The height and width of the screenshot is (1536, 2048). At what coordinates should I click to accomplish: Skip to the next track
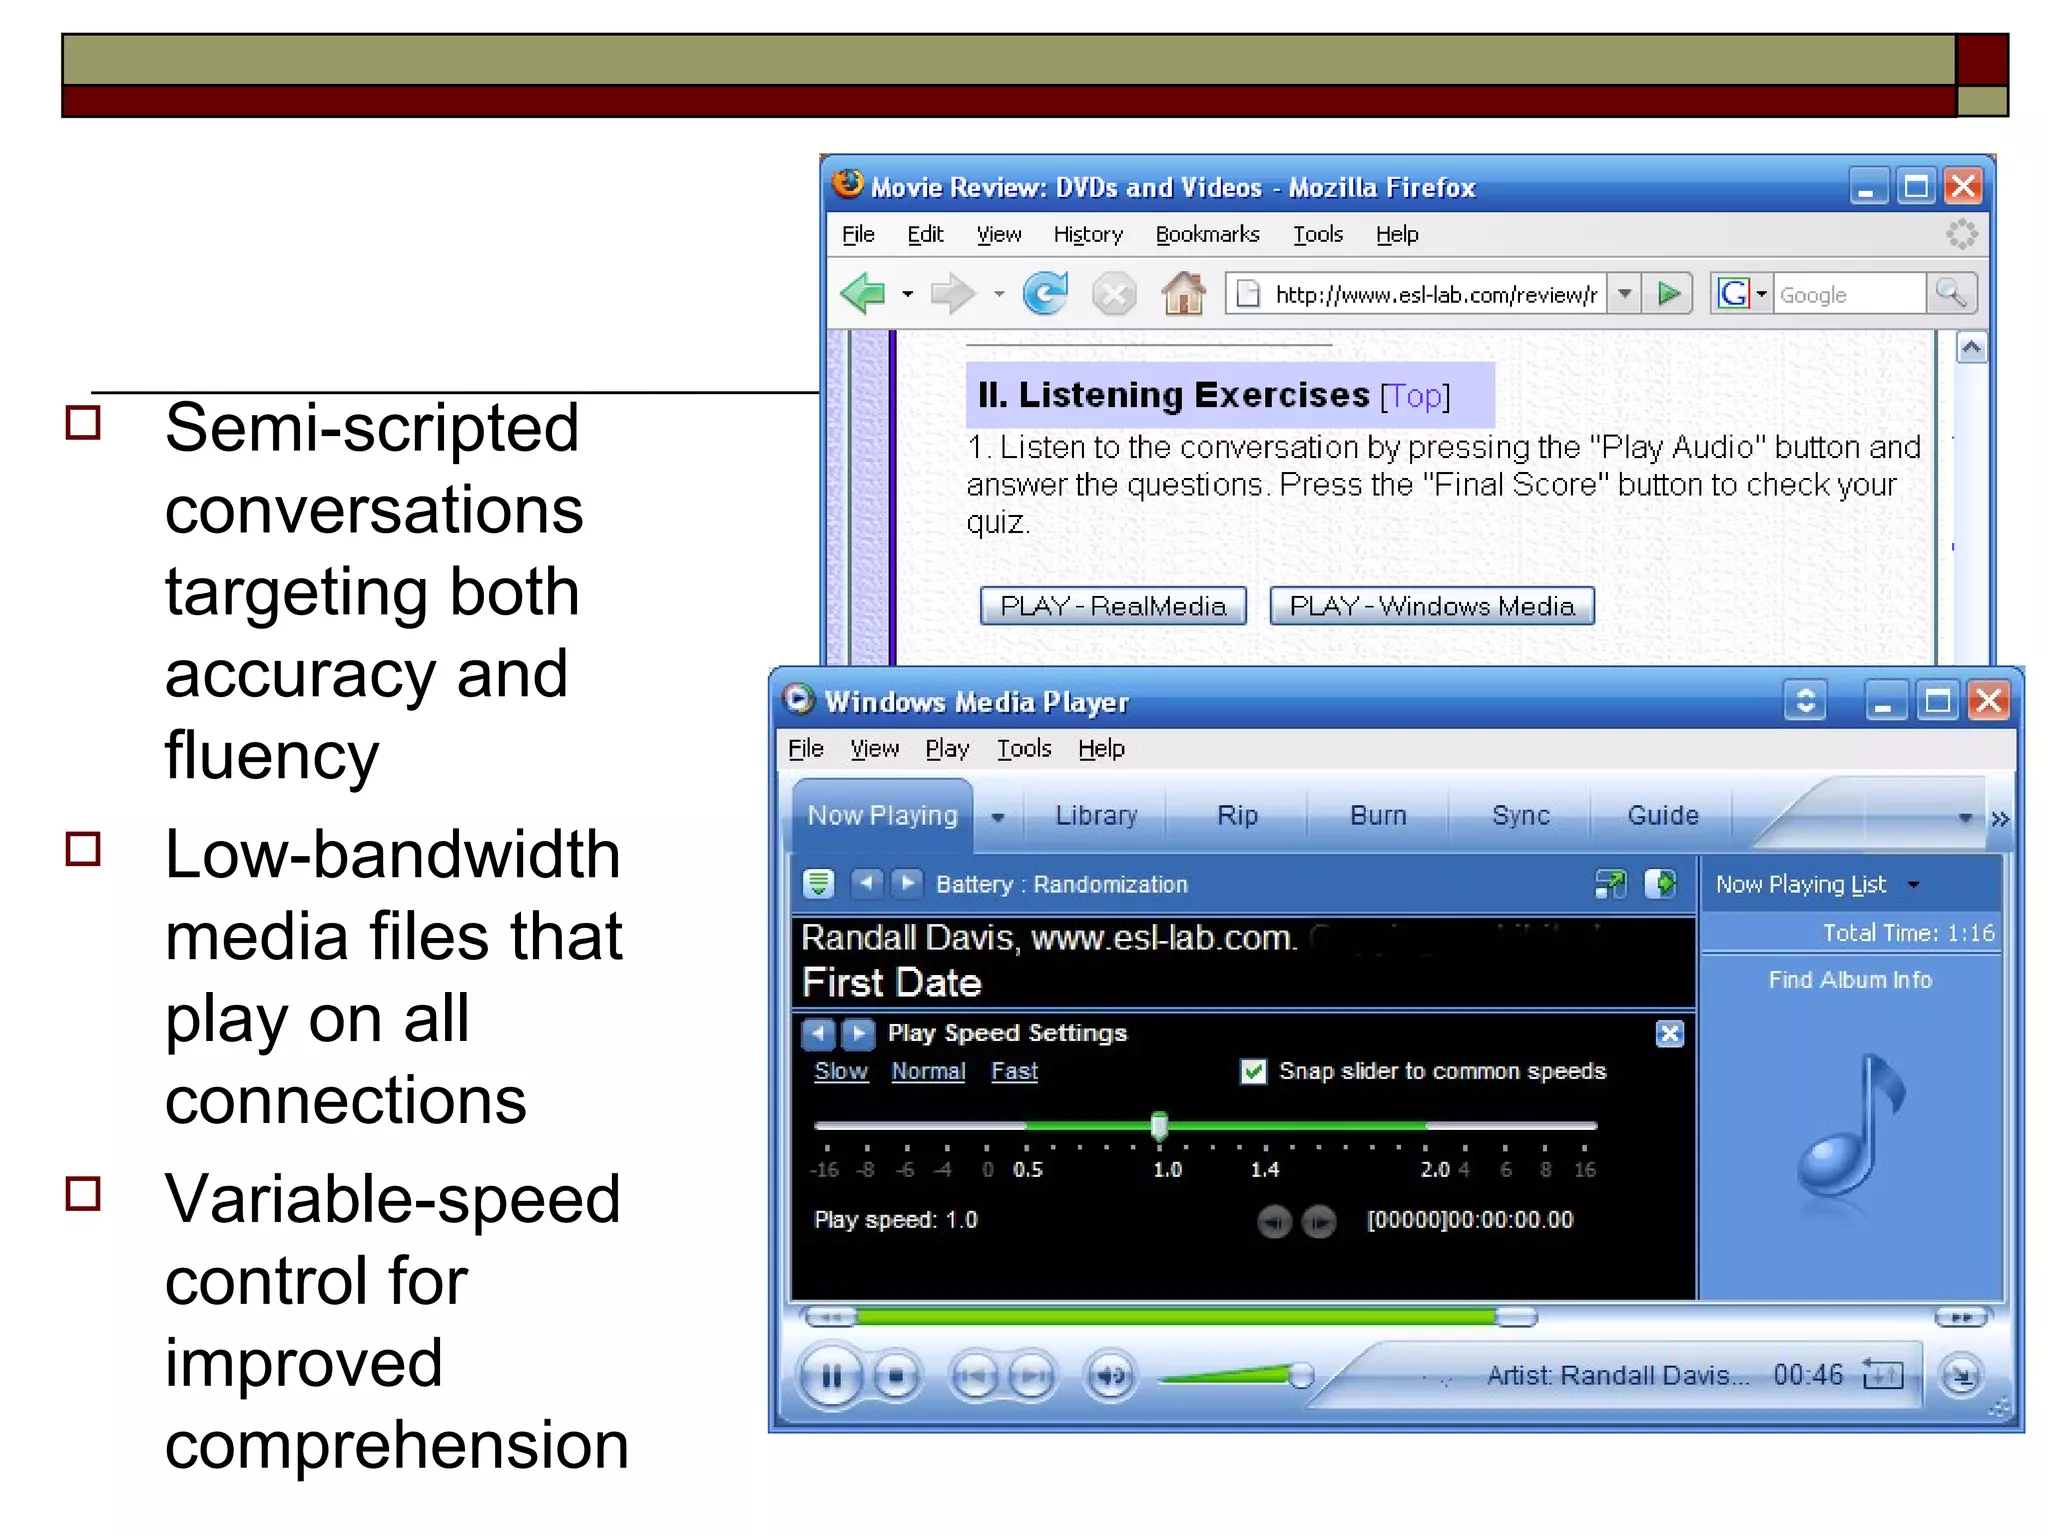(x=1032, y=1377)
